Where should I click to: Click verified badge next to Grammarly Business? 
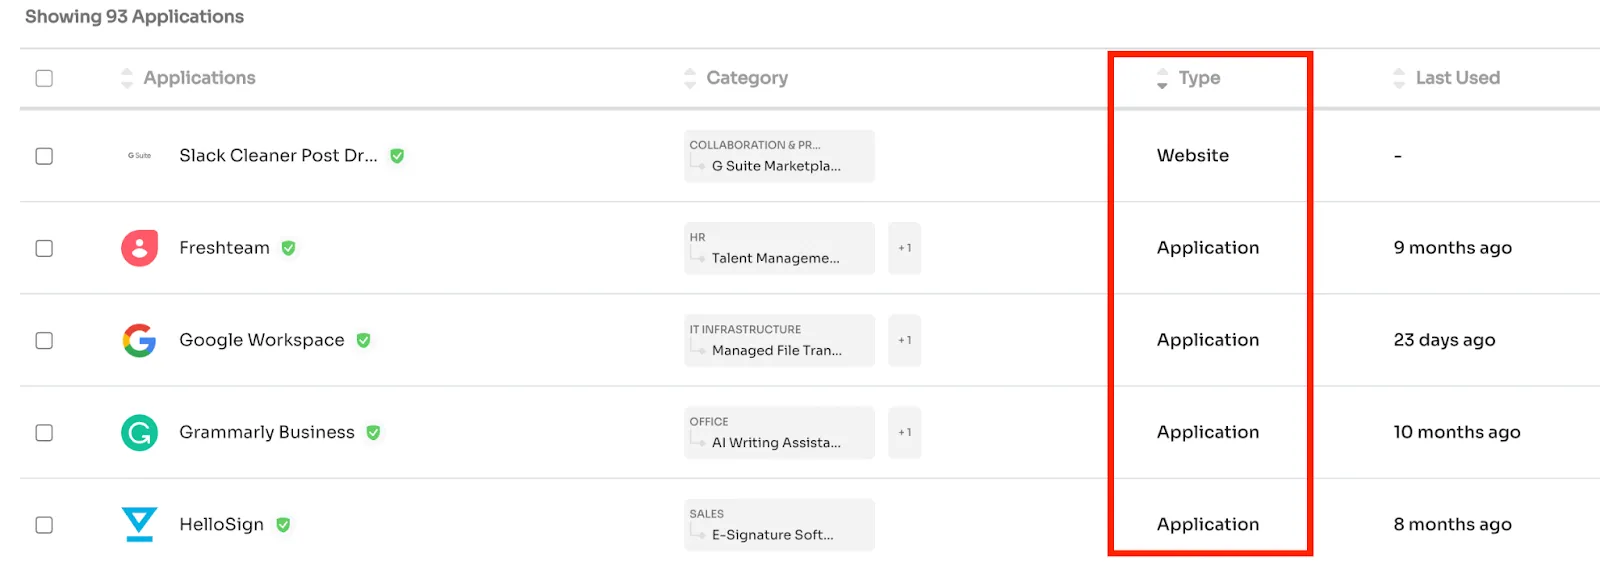point(373,432)
